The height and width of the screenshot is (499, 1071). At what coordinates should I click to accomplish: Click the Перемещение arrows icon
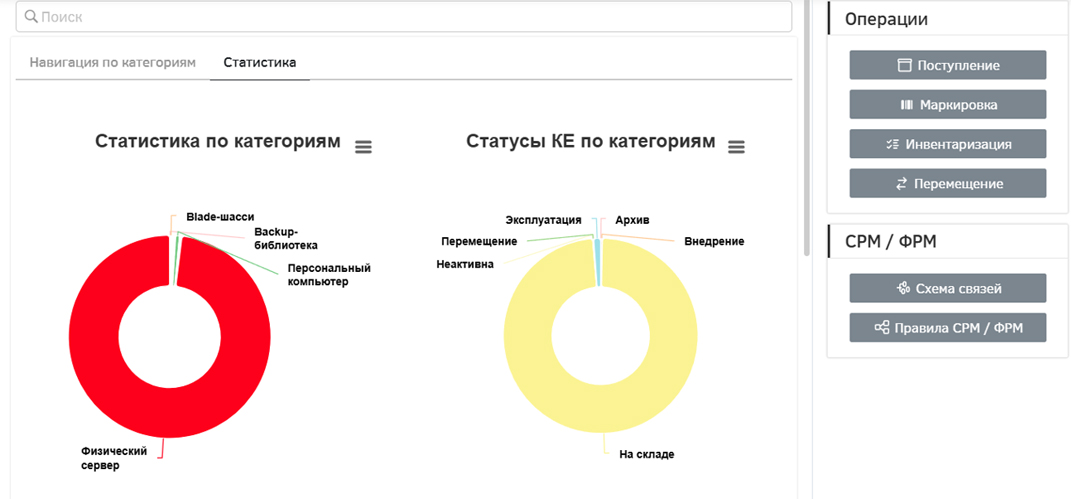click(901, 183)
